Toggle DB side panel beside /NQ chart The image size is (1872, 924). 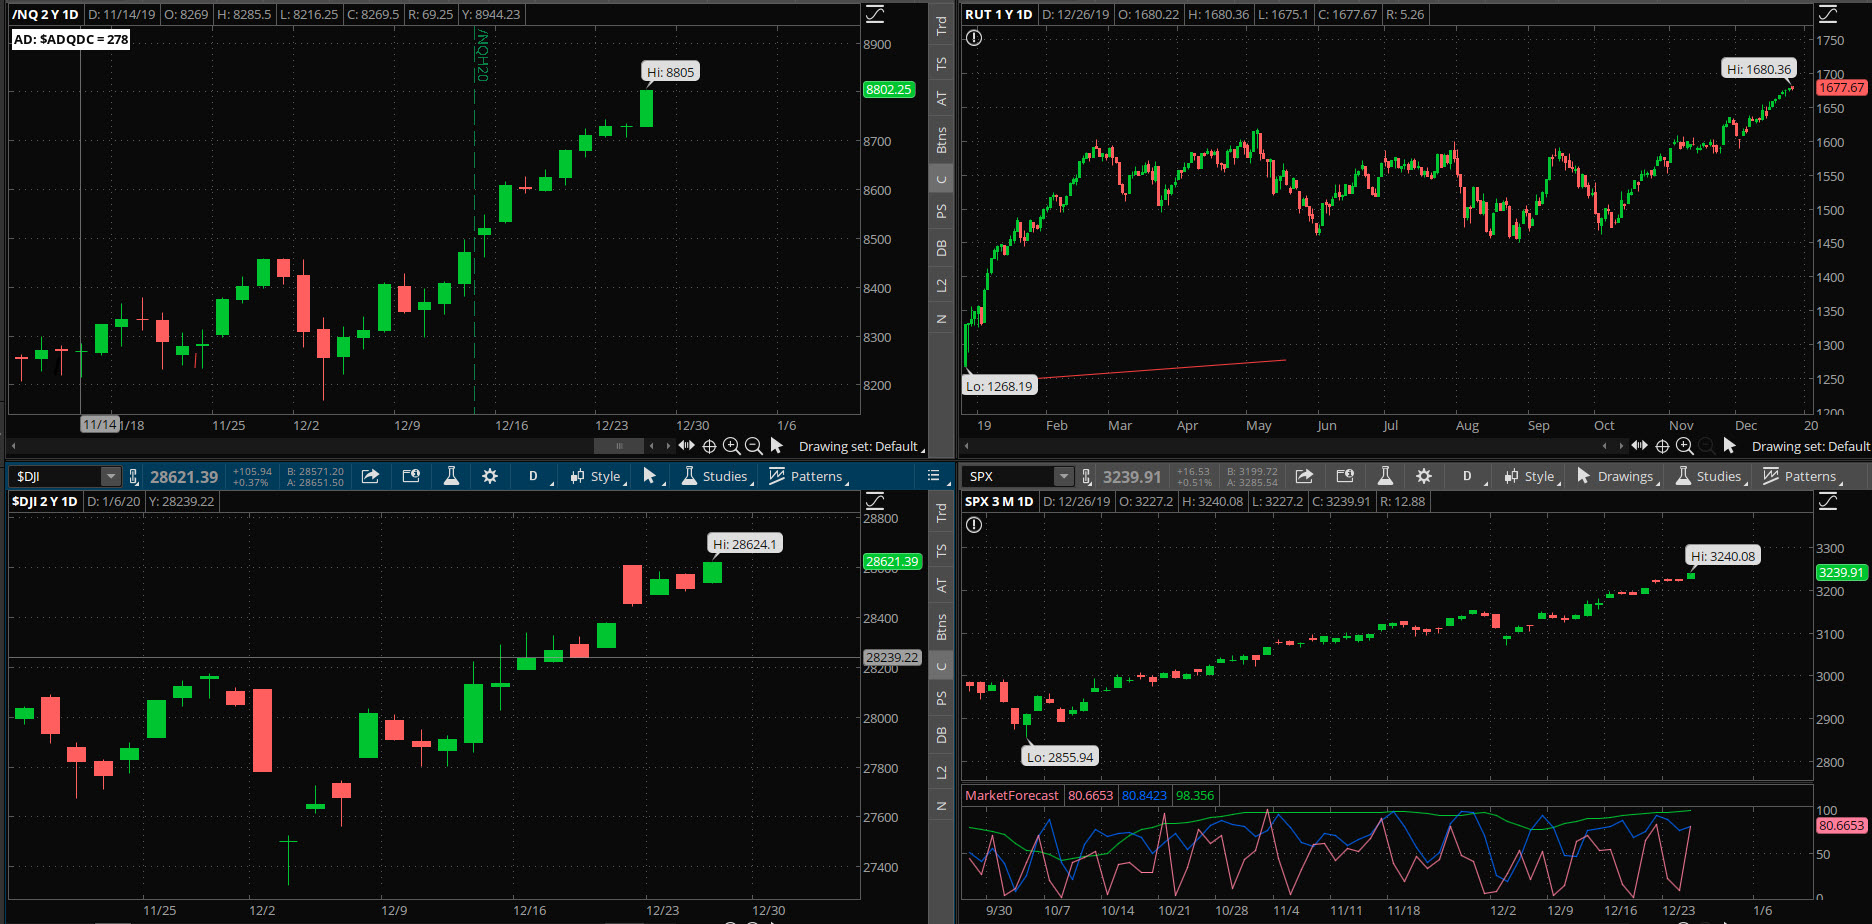[x=941, y=248]
